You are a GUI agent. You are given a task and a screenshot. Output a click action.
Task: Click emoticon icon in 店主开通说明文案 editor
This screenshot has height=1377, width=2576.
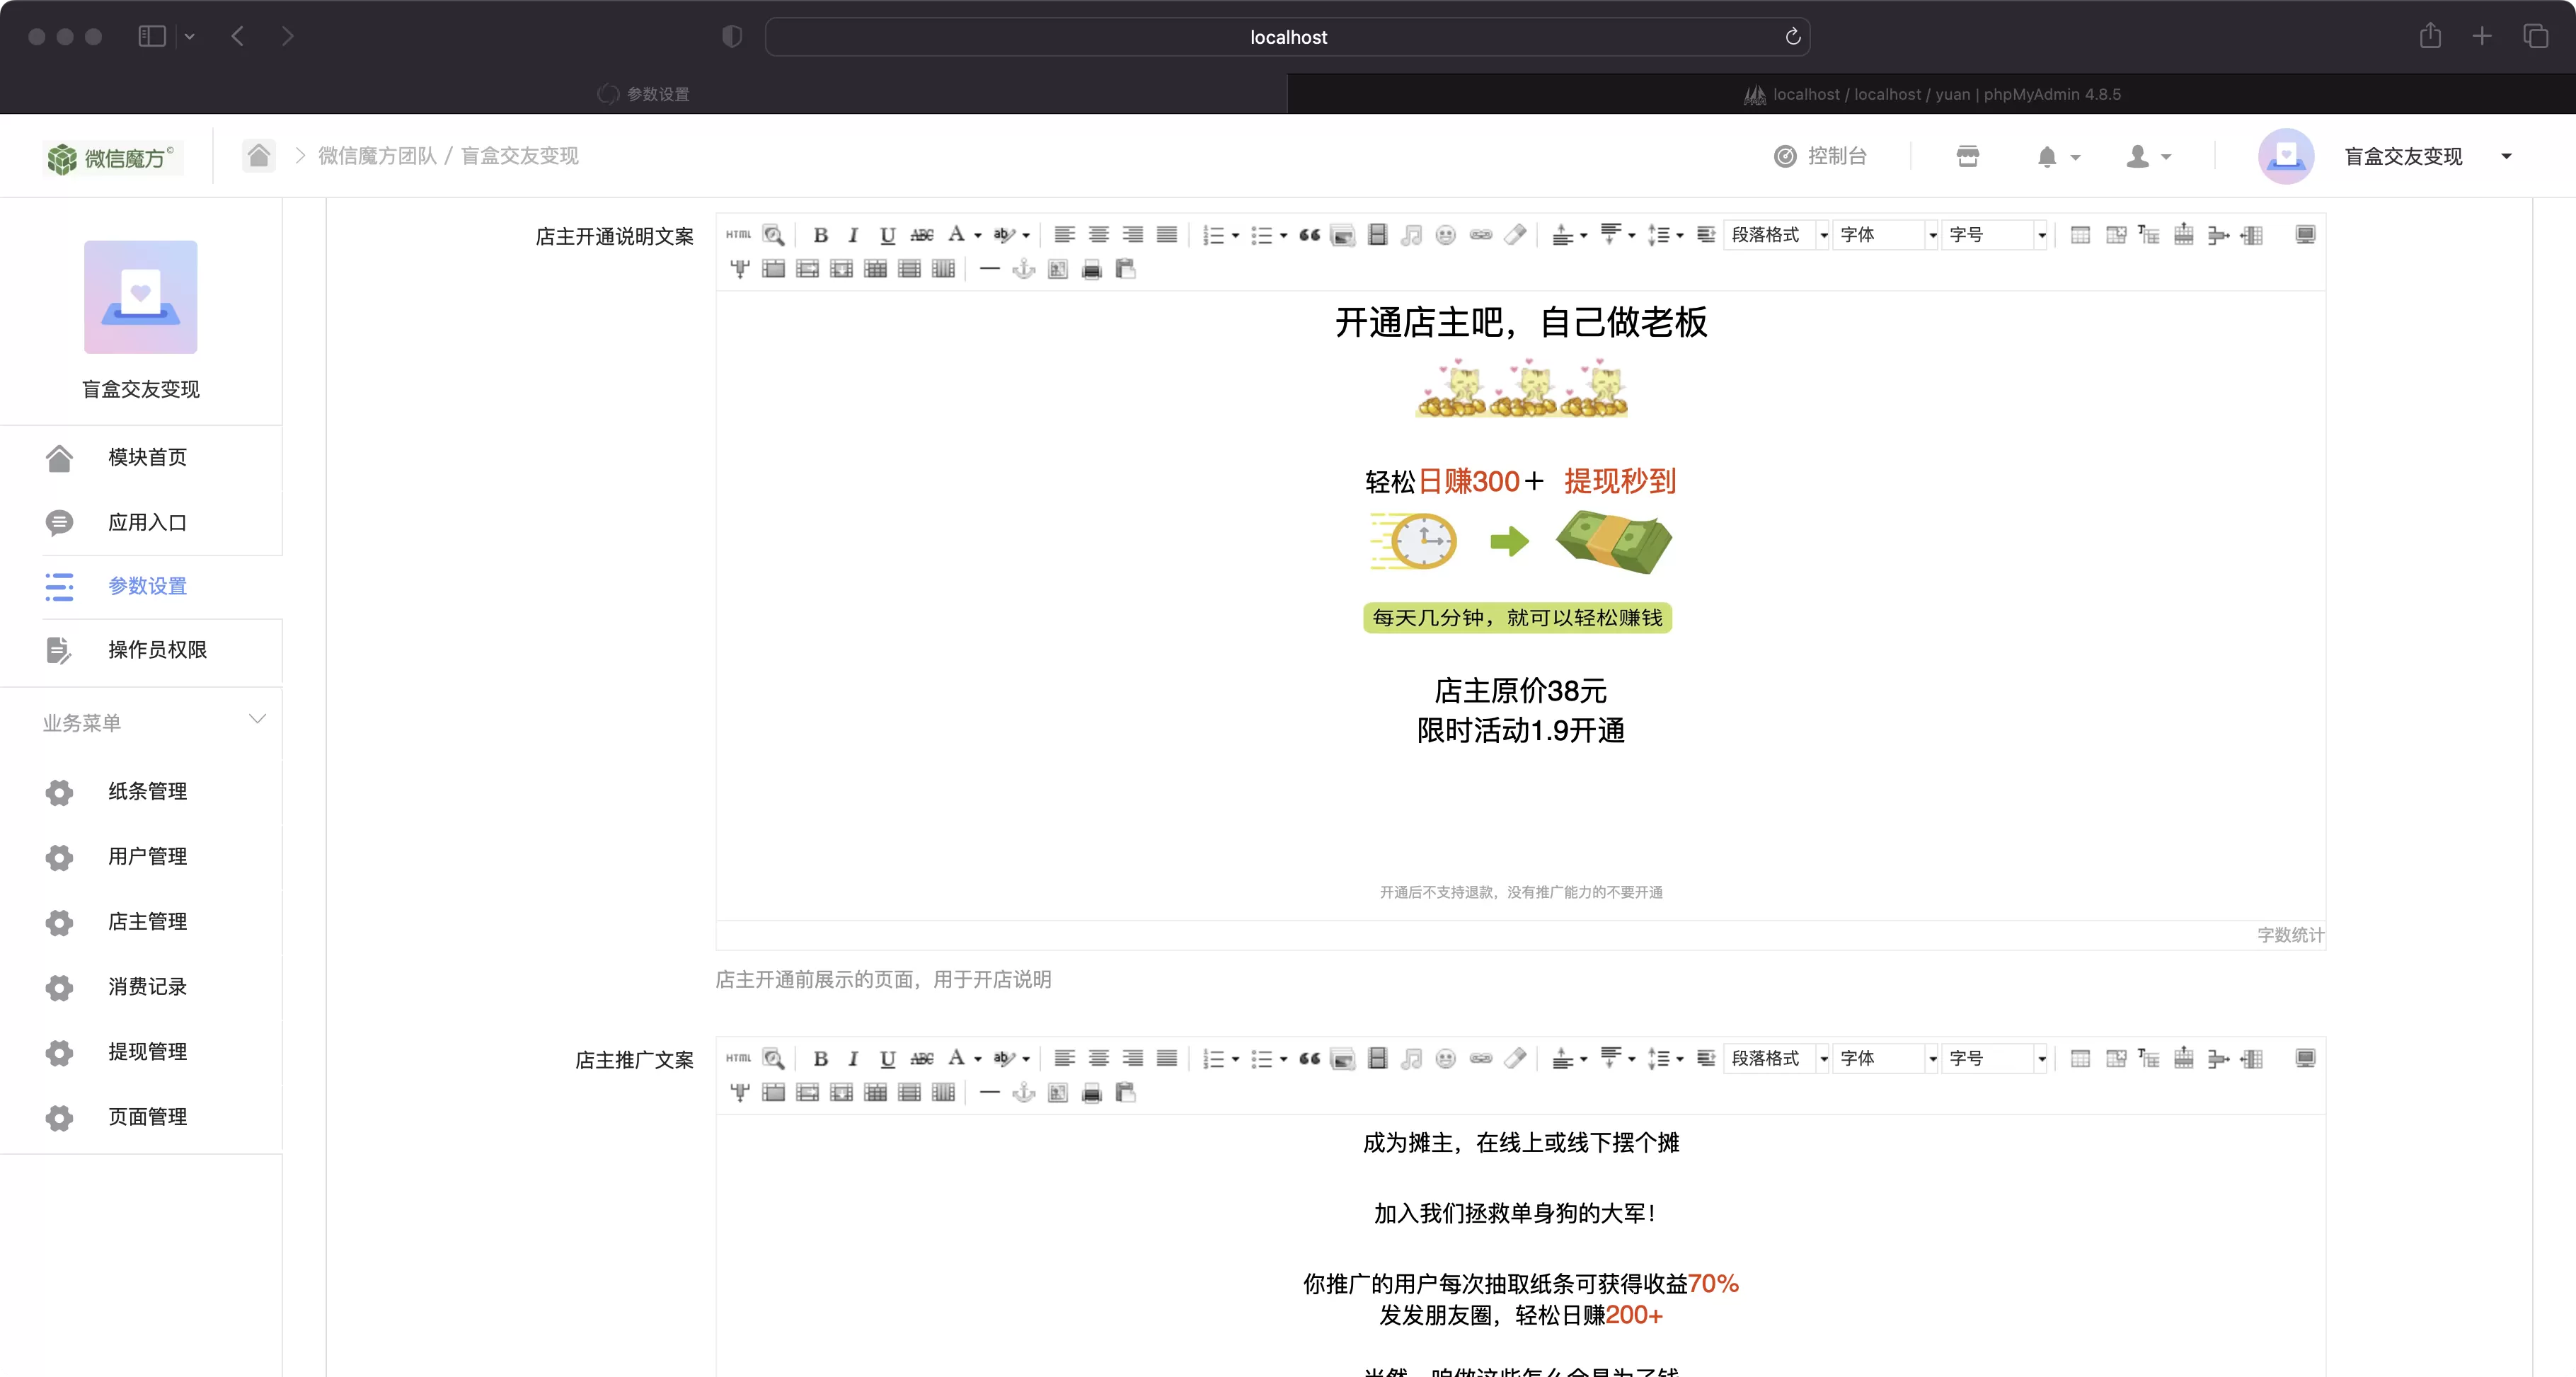point(1445,235)
